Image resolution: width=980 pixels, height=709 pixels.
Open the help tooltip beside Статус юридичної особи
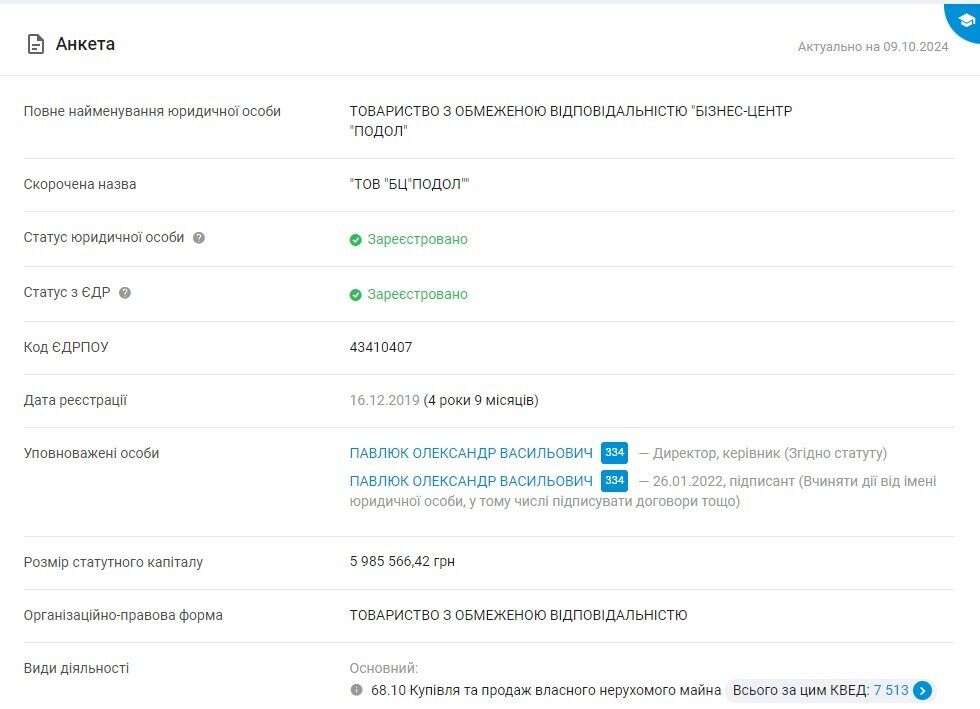click(x=199, y=238)
